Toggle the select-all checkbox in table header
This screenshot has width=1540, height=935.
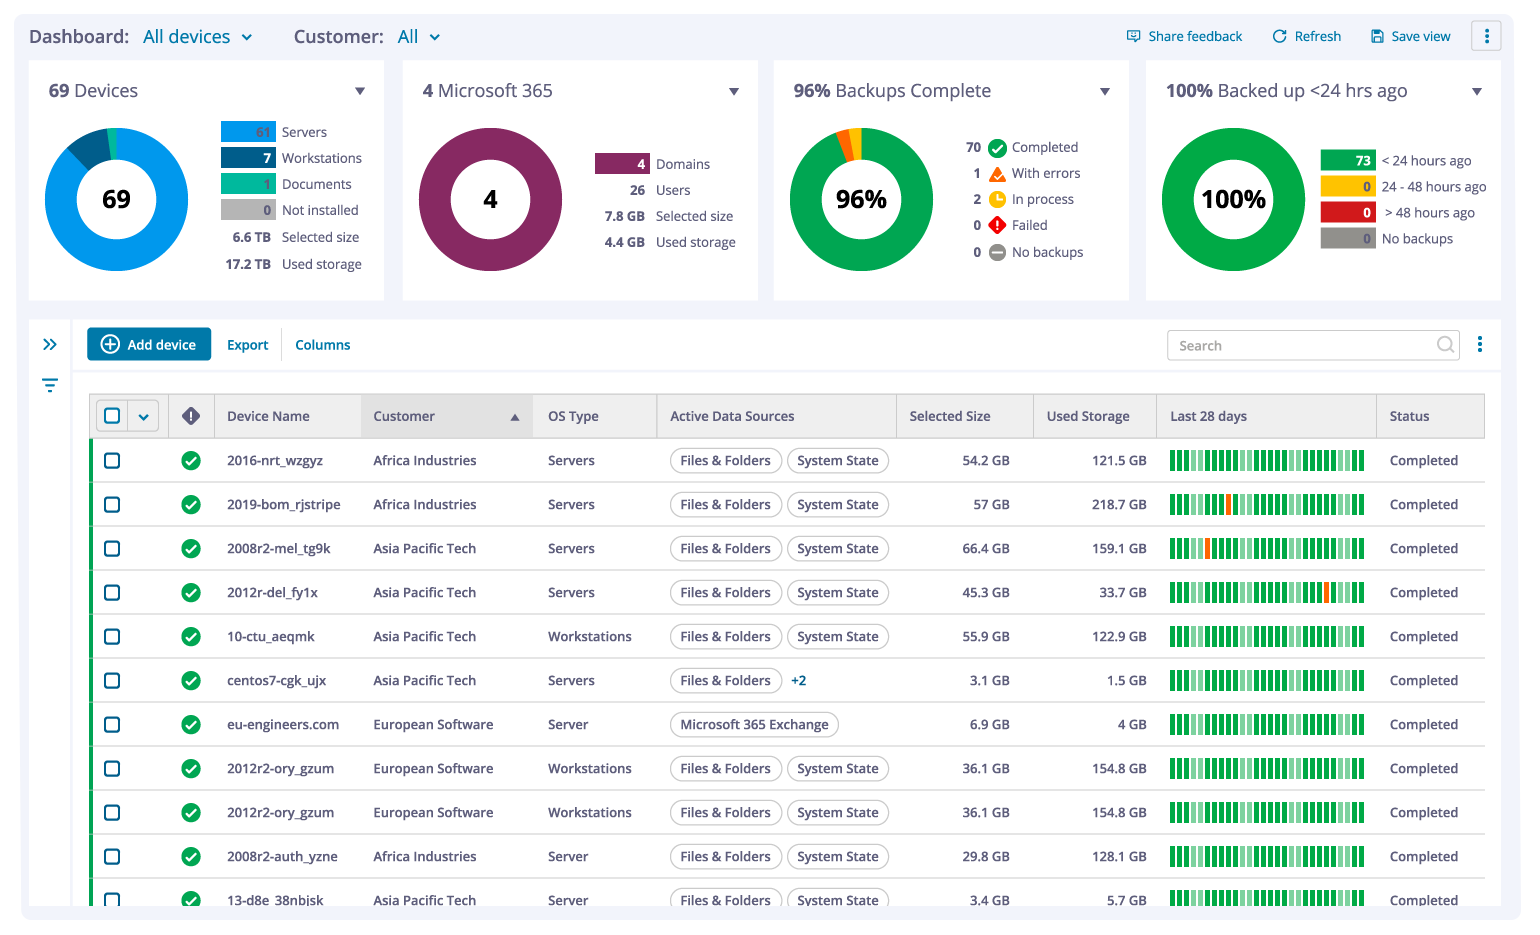112,416
